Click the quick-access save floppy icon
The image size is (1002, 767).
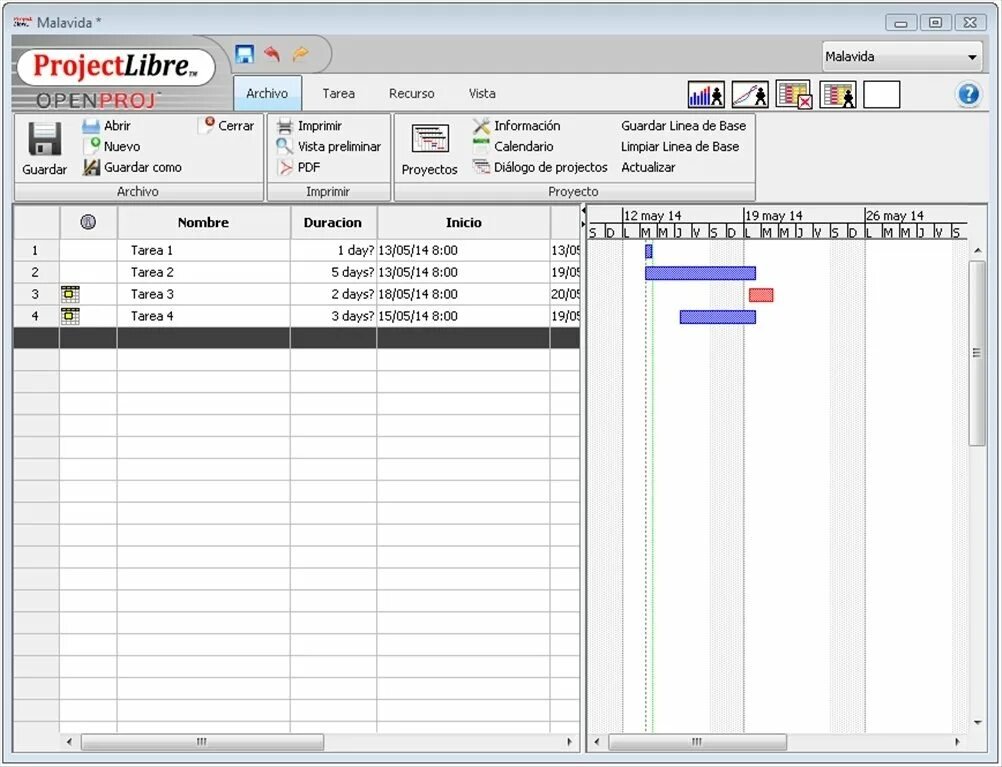tap(245, 55)
